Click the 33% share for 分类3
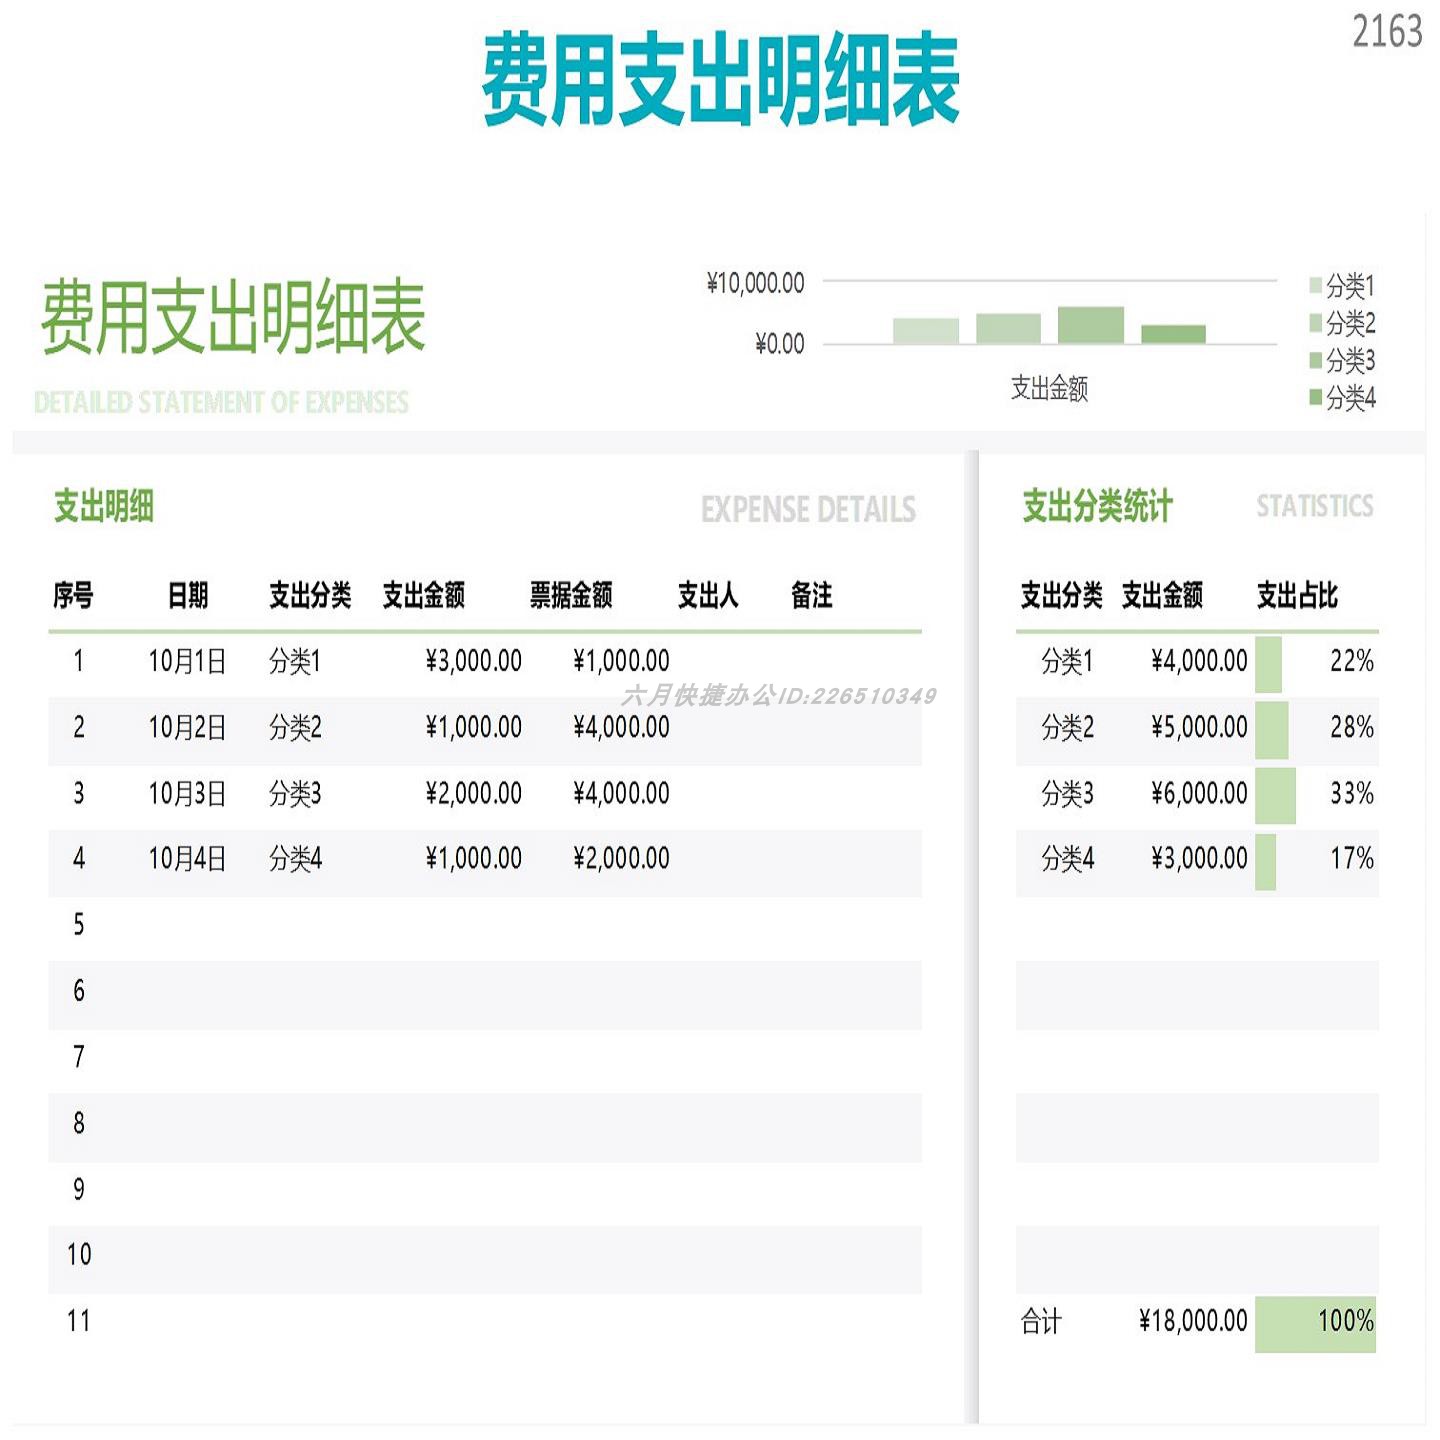The height and width of the screenshot is (1440, 1440). pos(1352,794)
